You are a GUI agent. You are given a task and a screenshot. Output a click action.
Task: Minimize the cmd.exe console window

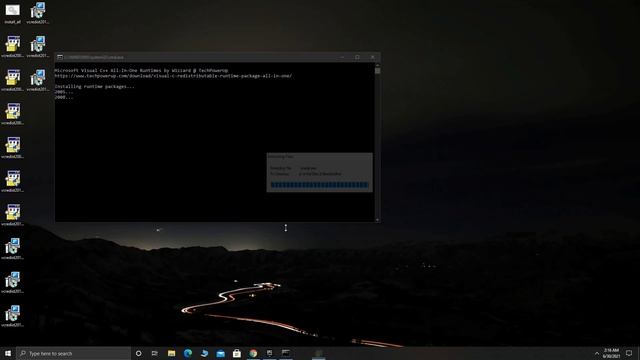click(342, 57)
